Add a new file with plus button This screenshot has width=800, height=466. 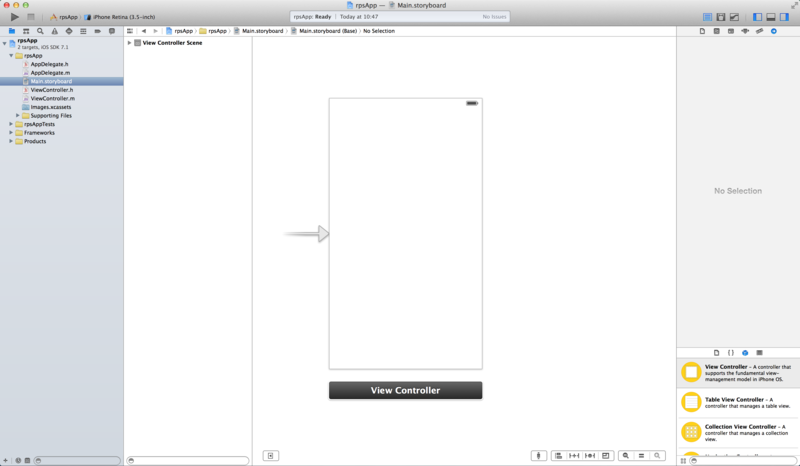pyautogui.click(x=6, y=460)
